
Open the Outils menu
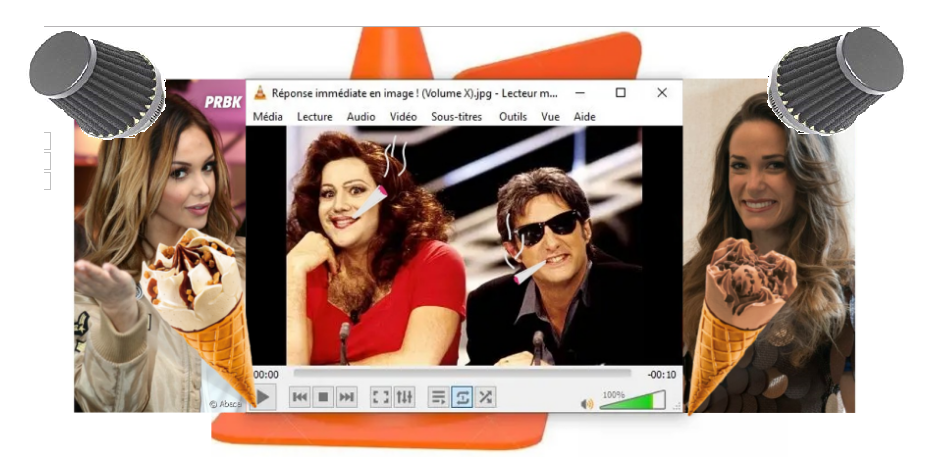point(512,117)
